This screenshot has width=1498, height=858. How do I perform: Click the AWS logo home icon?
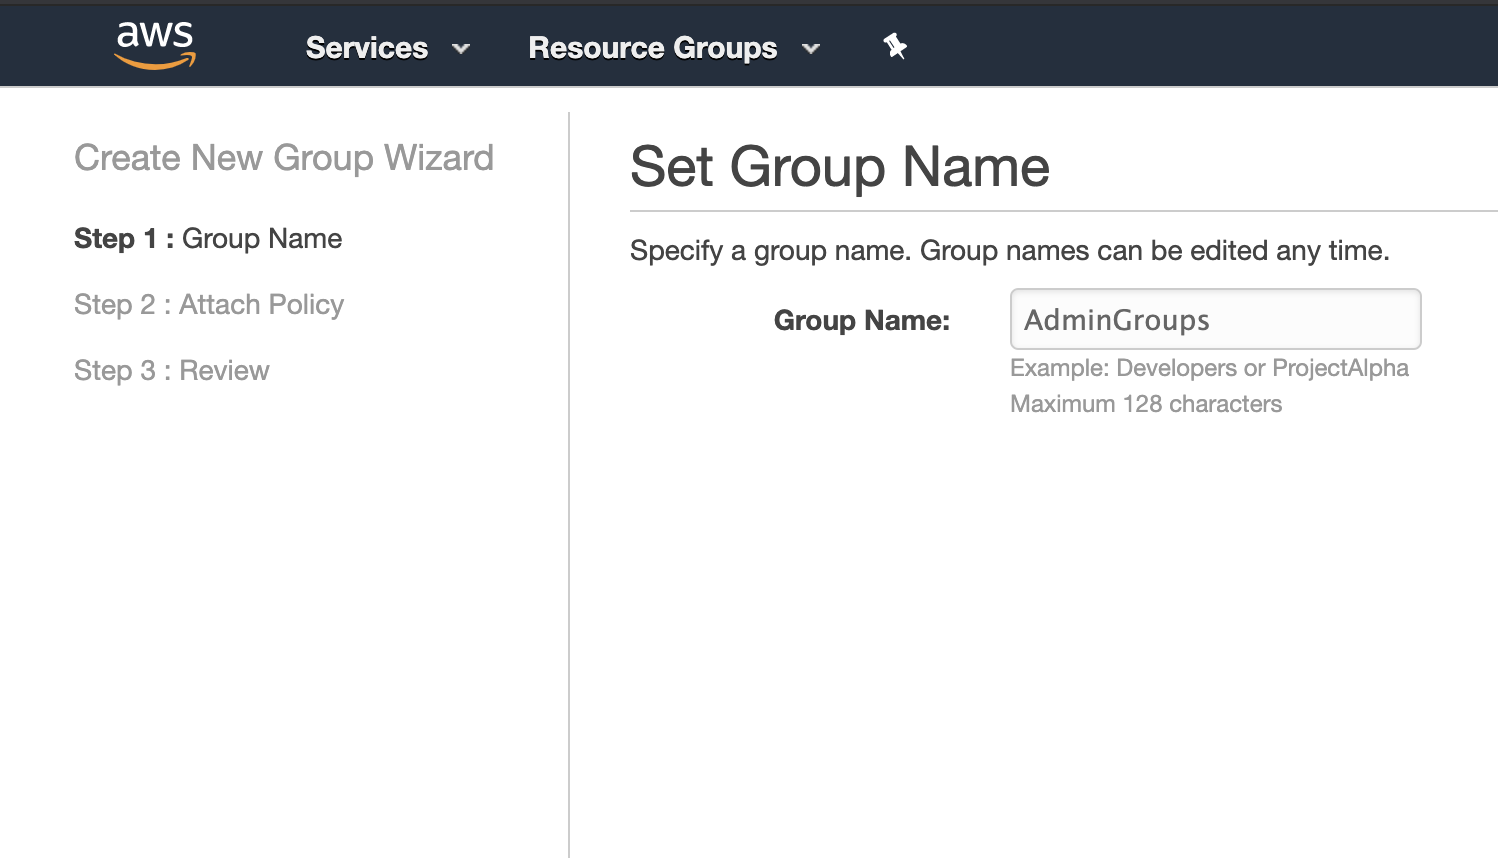tap(155, 45)
